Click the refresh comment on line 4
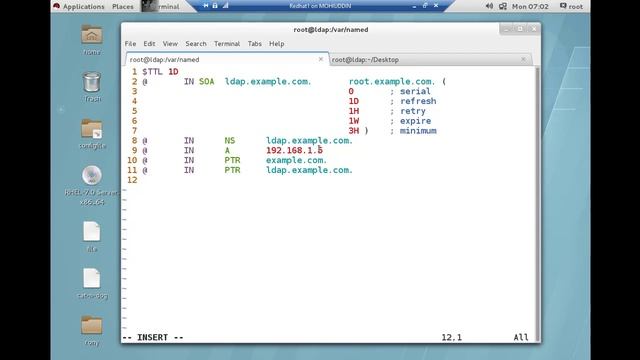The image size is (640, 360). pyautogui.click(x=418, y=101)
